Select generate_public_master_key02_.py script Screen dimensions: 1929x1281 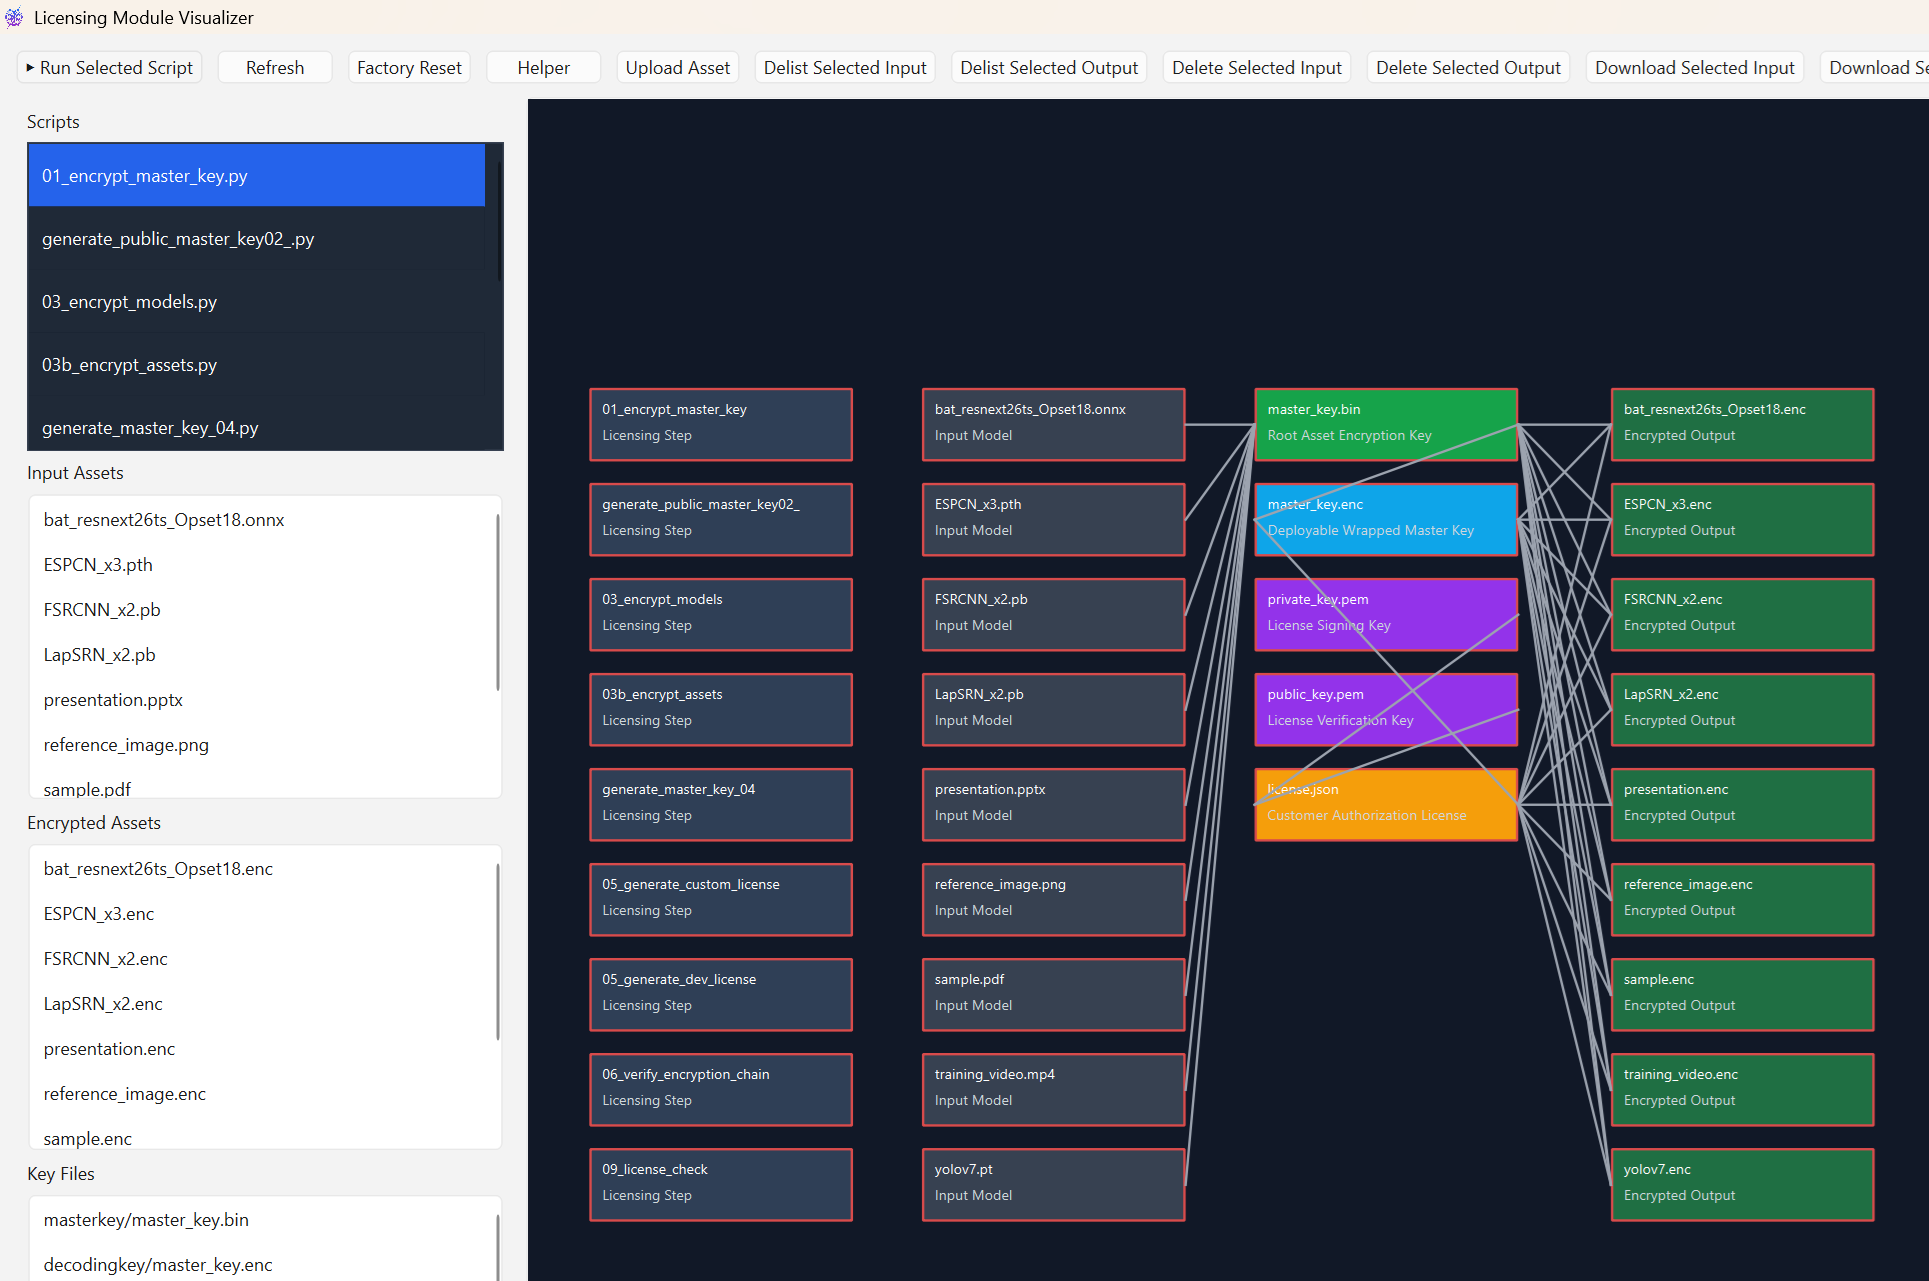tap(257, 238)
